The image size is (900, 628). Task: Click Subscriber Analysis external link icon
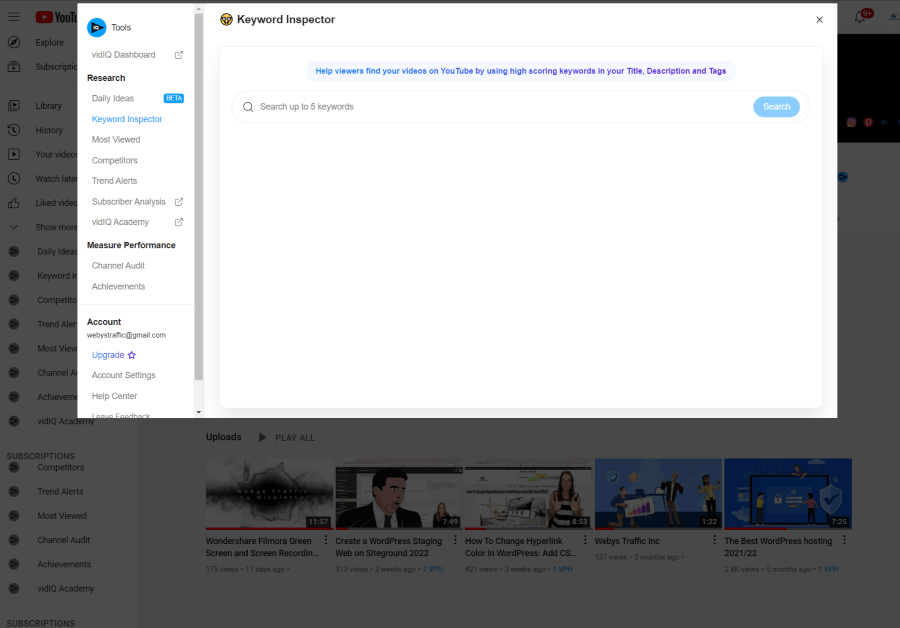(x=179, y=202)
